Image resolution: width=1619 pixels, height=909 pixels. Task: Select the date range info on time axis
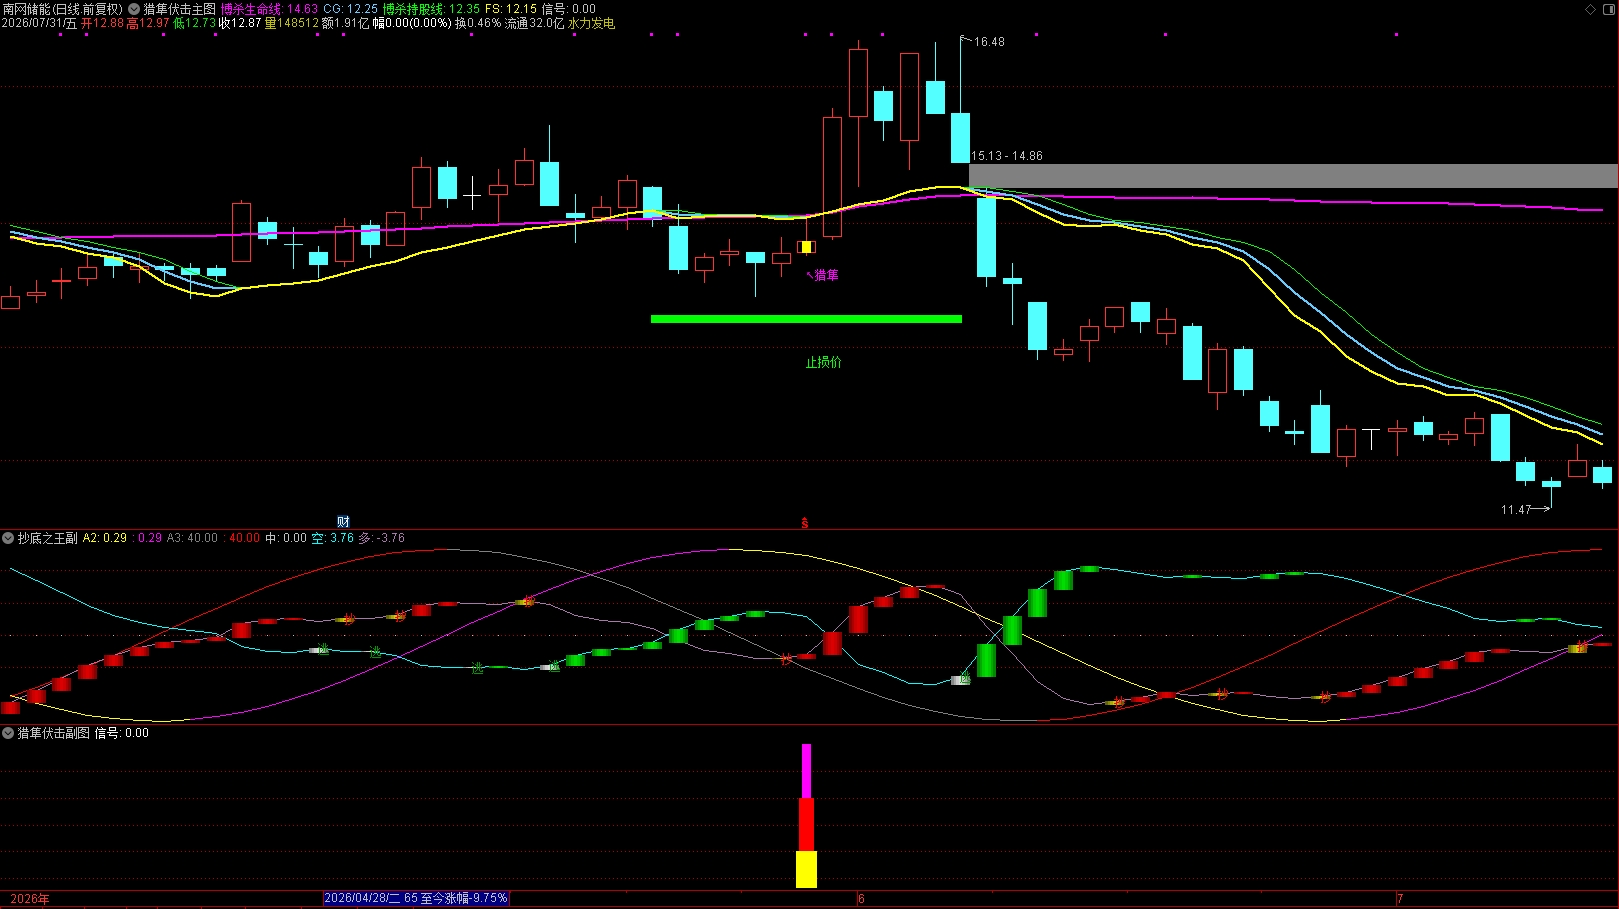(416, 898)
